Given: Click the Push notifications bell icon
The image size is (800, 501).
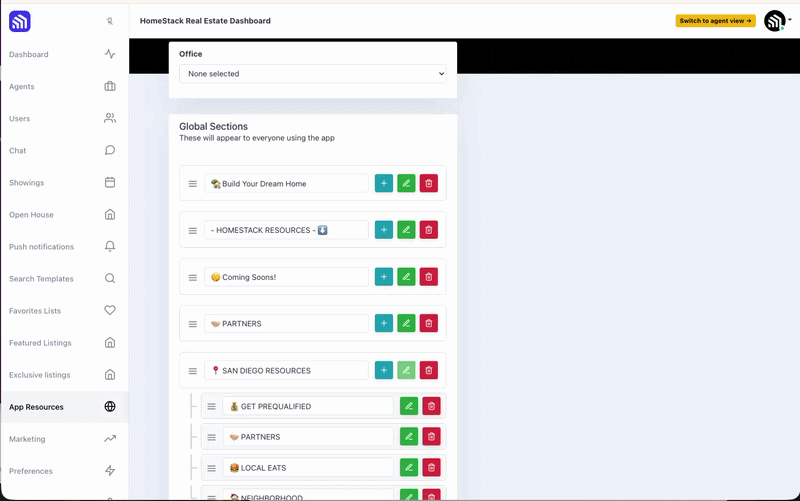Looking at the screenshot, I should click(110, 246).
